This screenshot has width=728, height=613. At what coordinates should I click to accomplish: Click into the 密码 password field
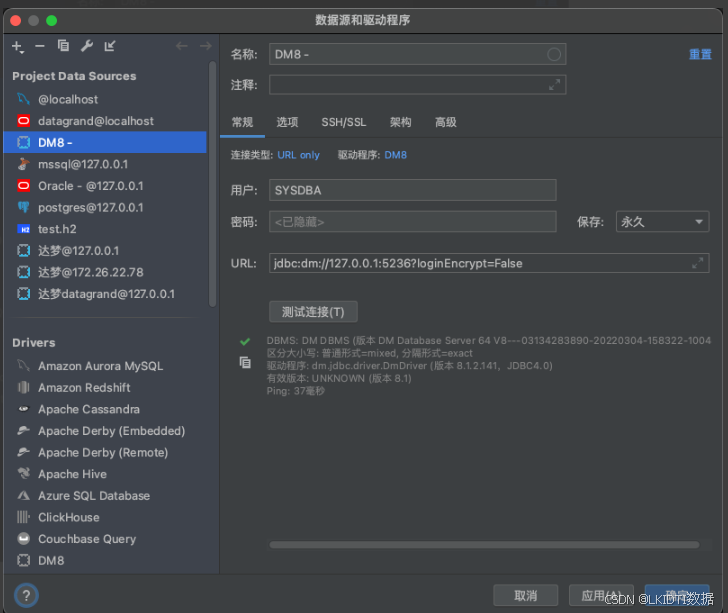click(x=412, y=222)
